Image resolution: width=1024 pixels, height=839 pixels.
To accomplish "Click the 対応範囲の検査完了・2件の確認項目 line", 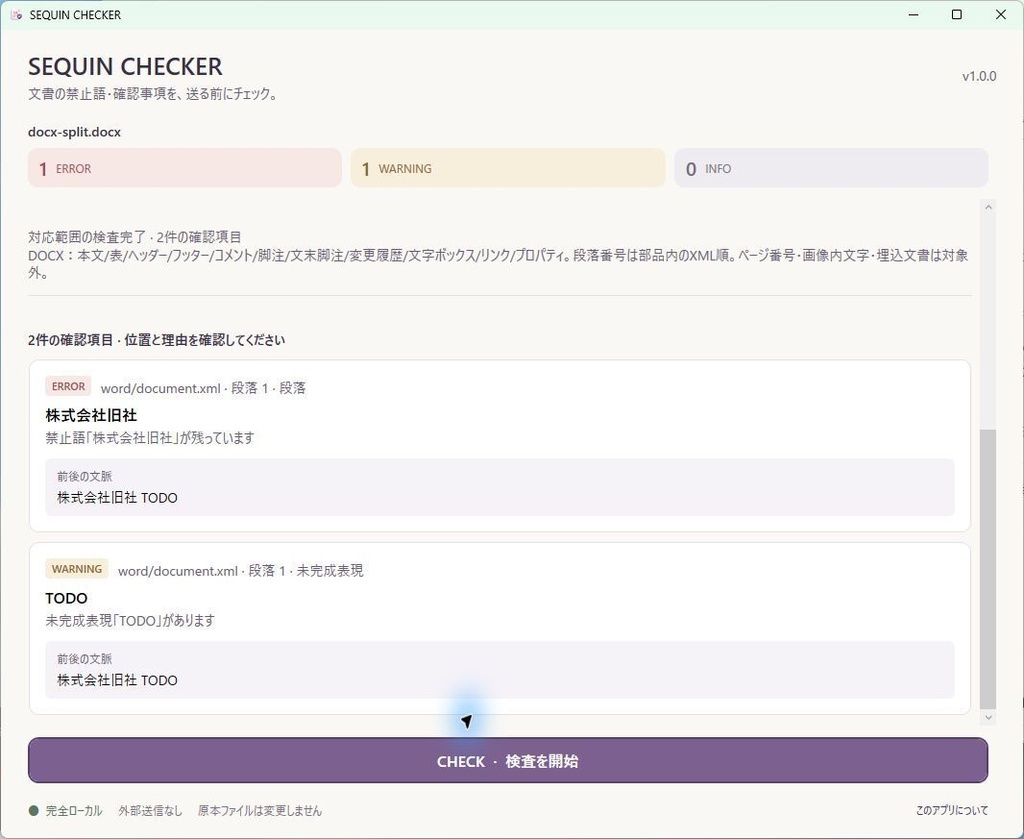I will click(135, 237).
